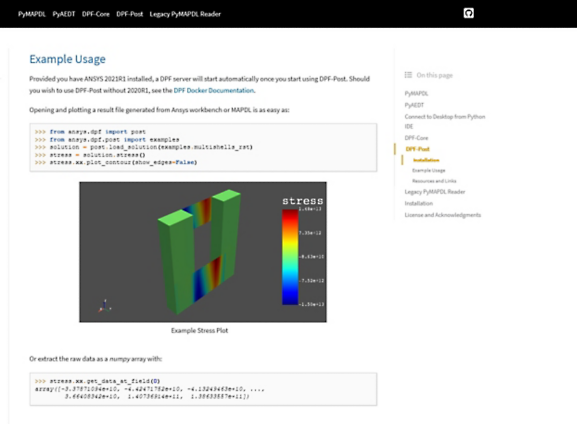Jump to PyAEDT in sidebar contents
Screen dimensions: 577x424
click(414, 105)
